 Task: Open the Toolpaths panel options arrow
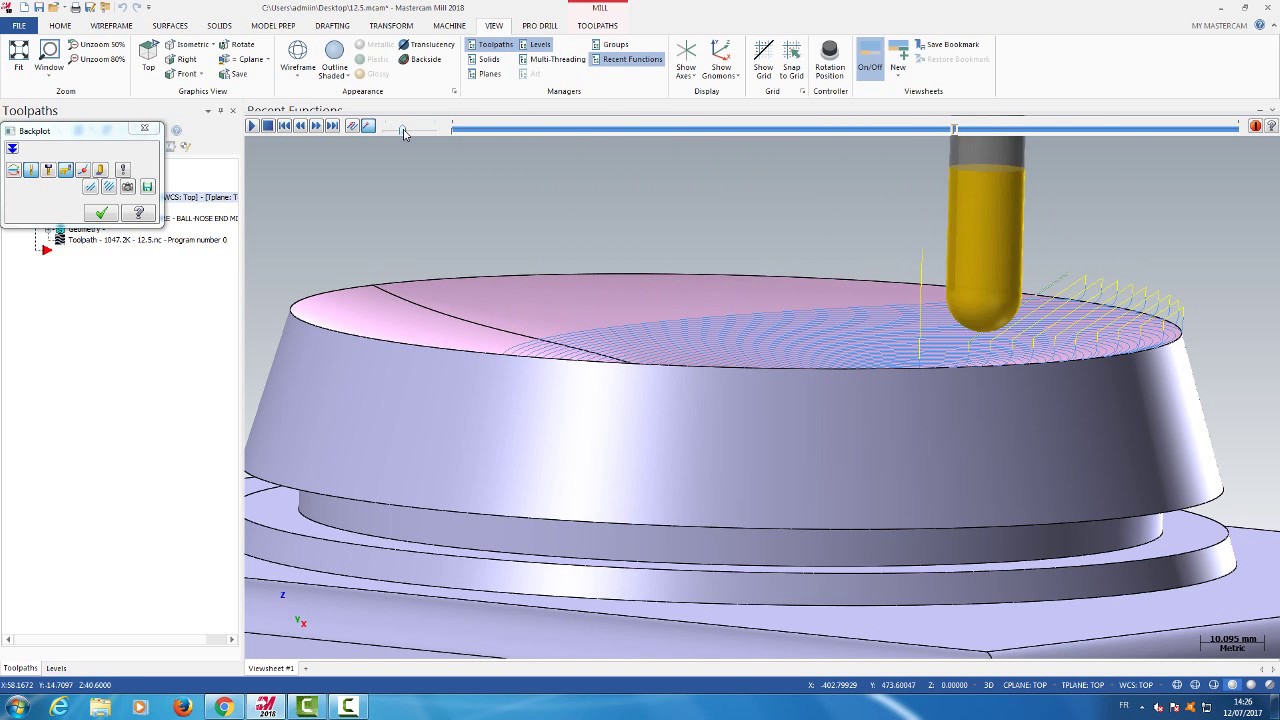tap(208, 111)
